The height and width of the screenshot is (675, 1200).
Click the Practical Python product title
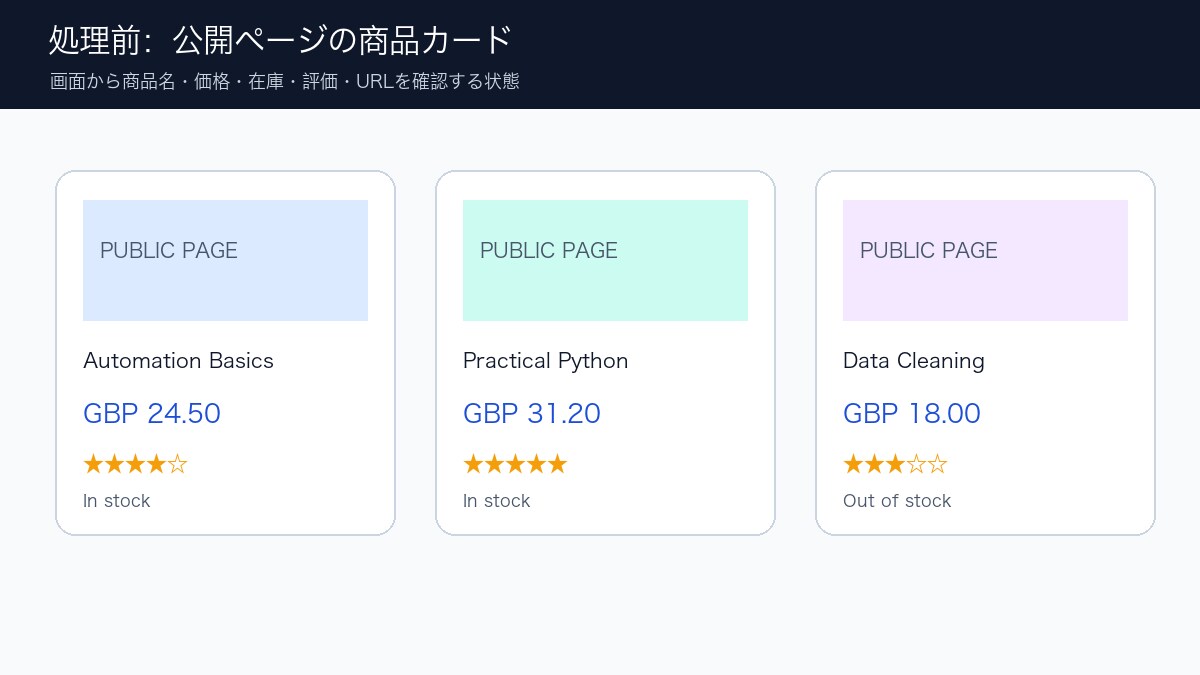(545, 361)
